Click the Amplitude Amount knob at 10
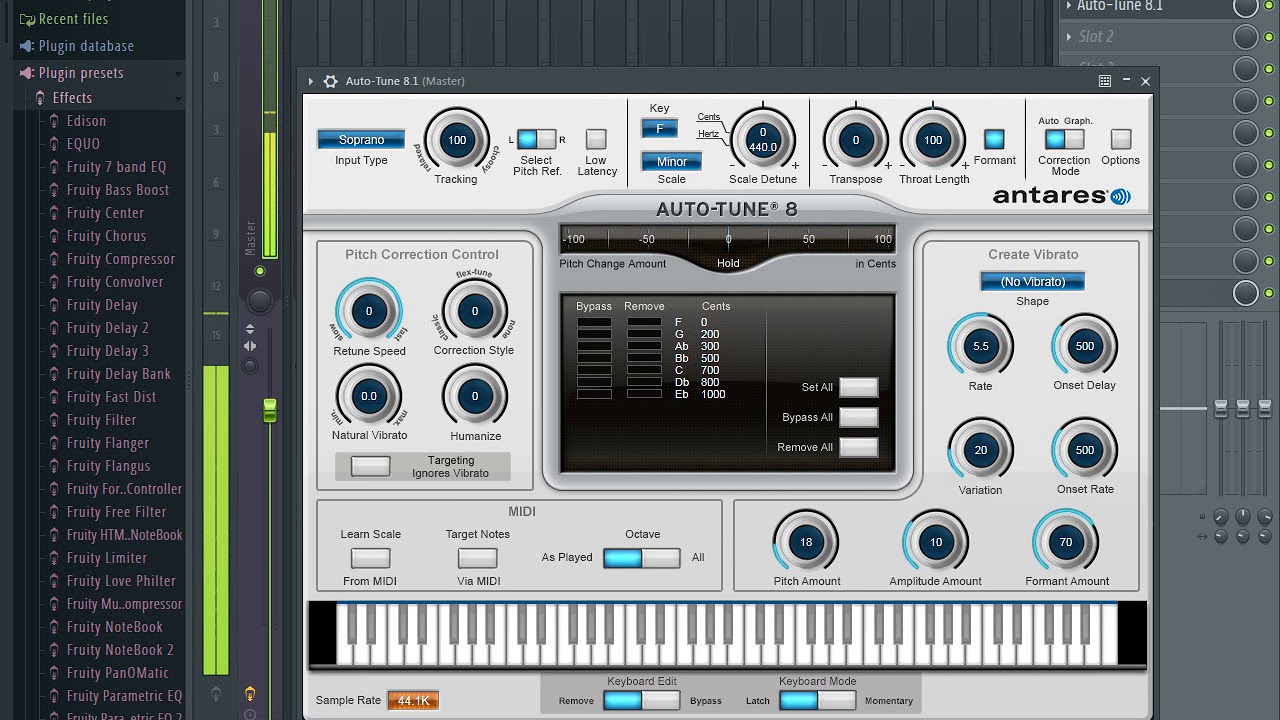This screenshot has width=1280, height=720. point(936,542)
